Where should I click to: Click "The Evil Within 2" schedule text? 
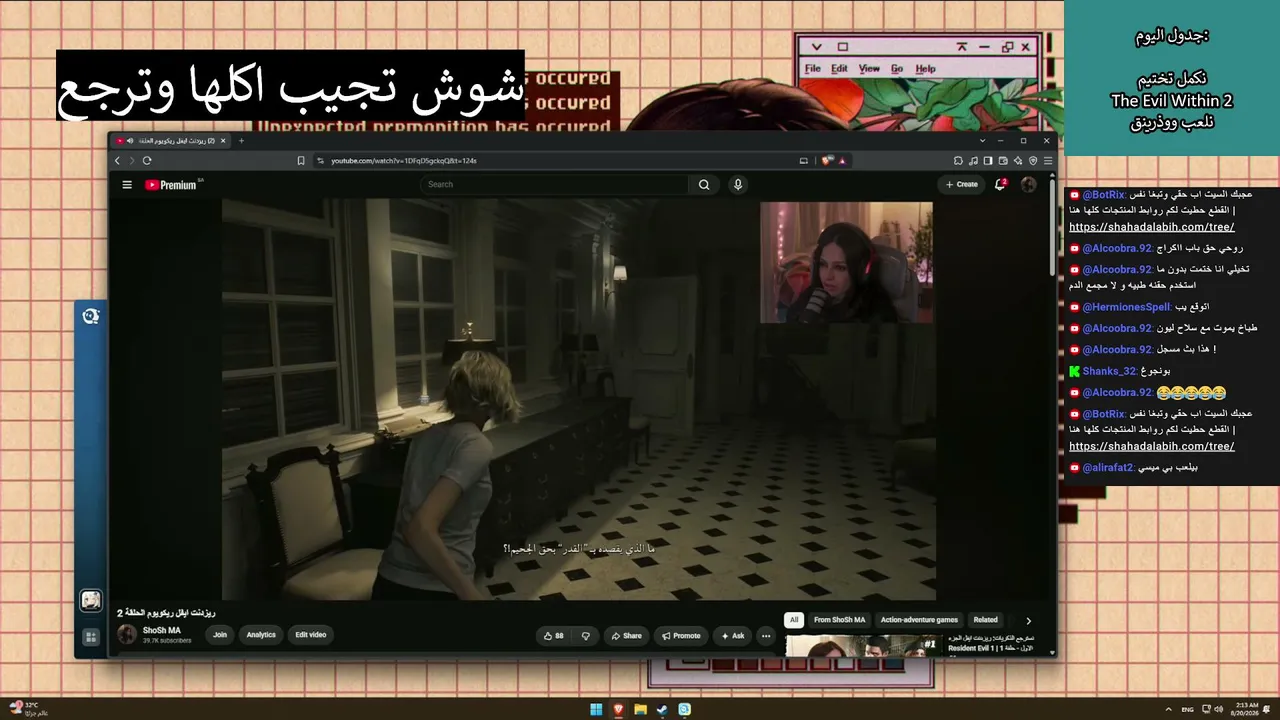(1172, 101)
